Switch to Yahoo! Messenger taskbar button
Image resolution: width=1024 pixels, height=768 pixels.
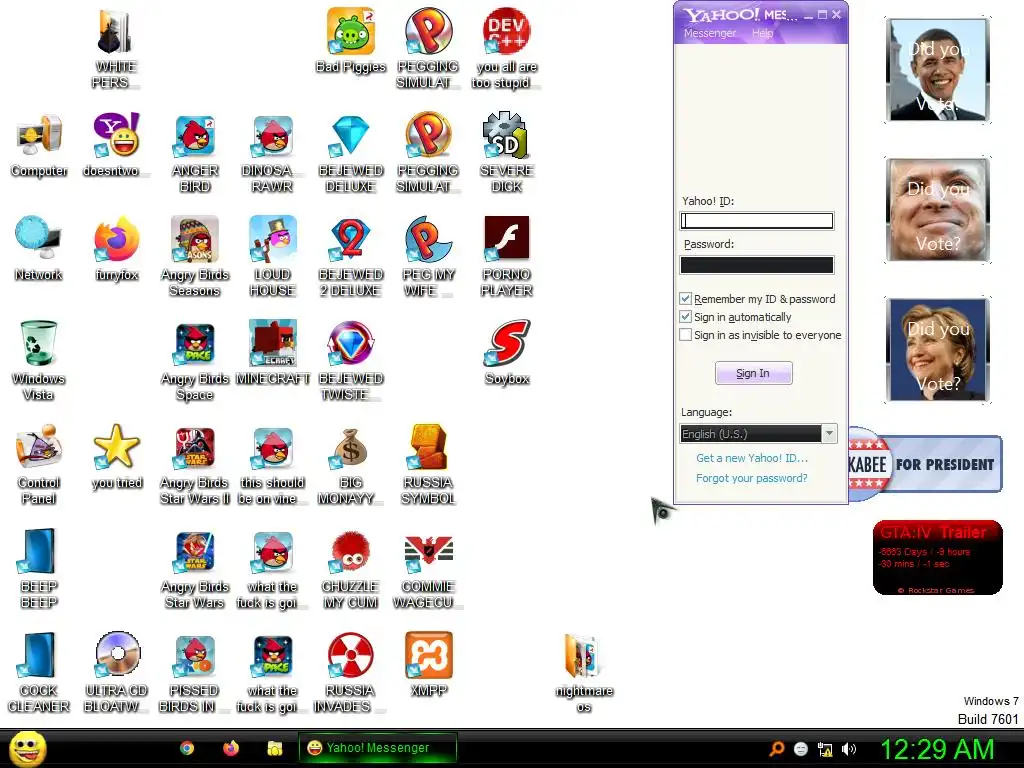coord(377,748)
